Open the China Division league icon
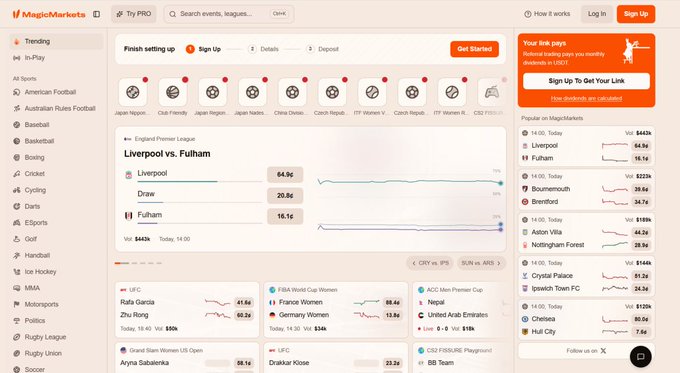The width and height of the screenshot is (680, 373). [292, 92]
